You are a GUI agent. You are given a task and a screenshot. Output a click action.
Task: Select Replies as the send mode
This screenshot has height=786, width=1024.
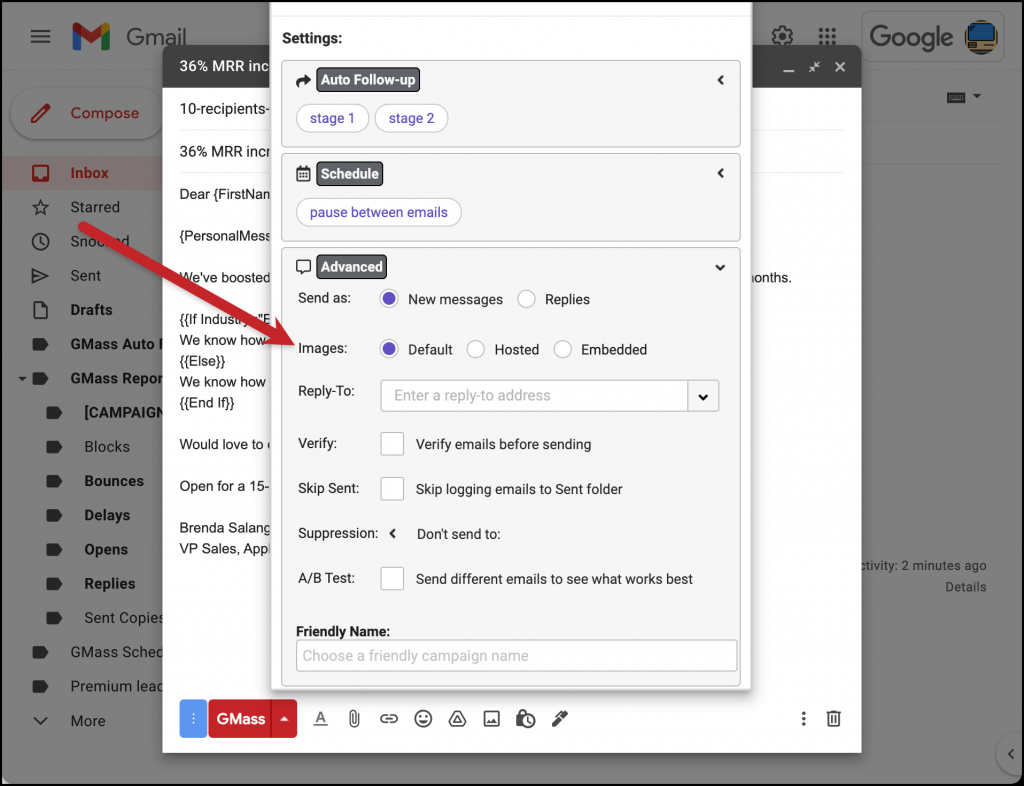(527, 299)
